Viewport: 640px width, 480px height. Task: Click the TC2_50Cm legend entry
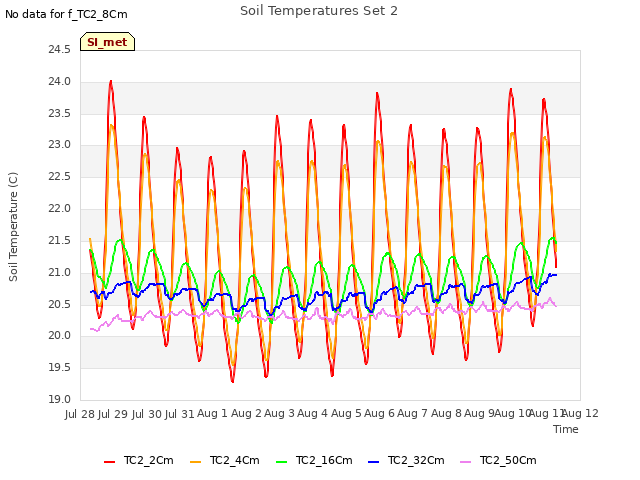498,460
